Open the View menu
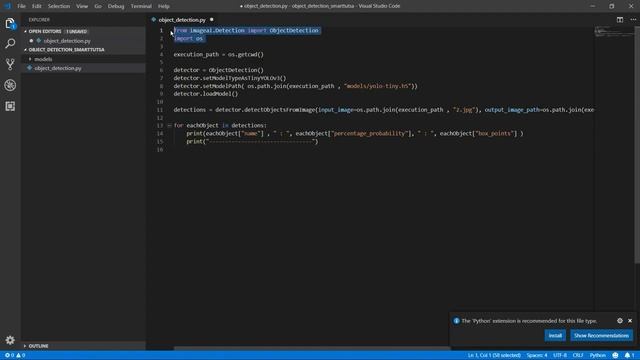The height and width of the screenshot is (360, 640). click(x=82, y=6)
